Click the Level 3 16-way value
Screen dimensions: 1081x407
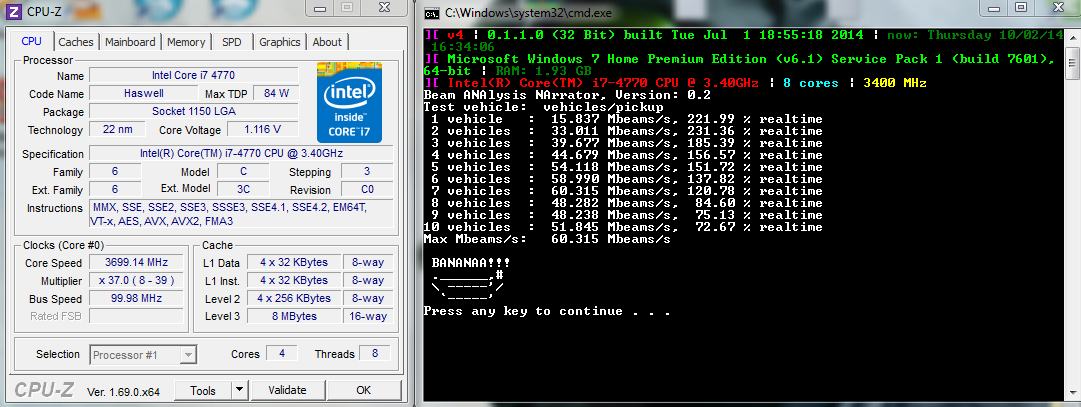click(x=368, y=316)
